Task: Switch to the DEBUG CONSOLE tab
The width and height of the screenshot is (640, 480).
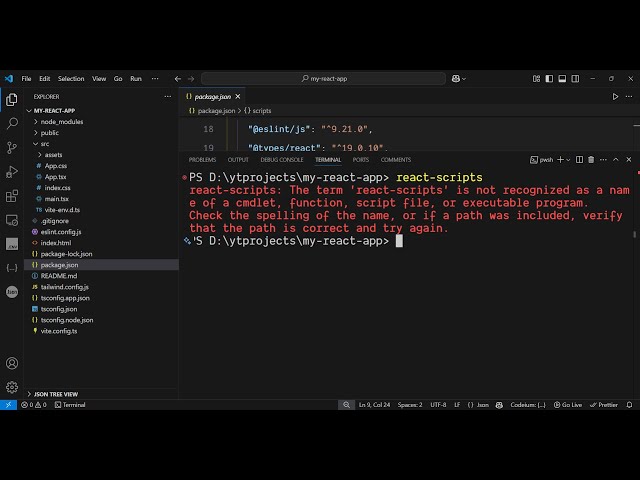Action: click(x=282, y=160)
